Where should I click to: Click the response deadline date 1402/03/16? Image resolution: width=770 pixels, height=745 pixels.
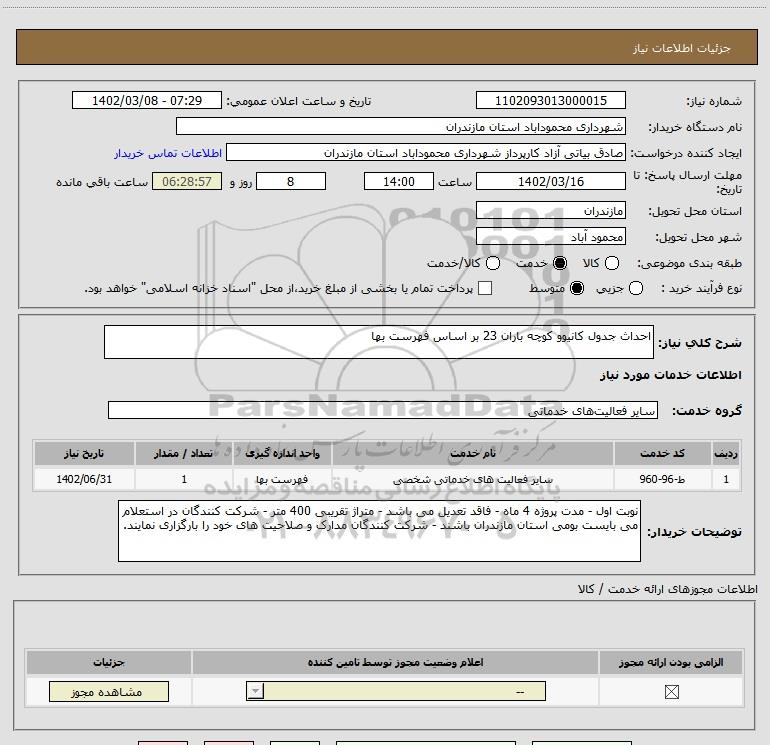[x=550, y=181]
